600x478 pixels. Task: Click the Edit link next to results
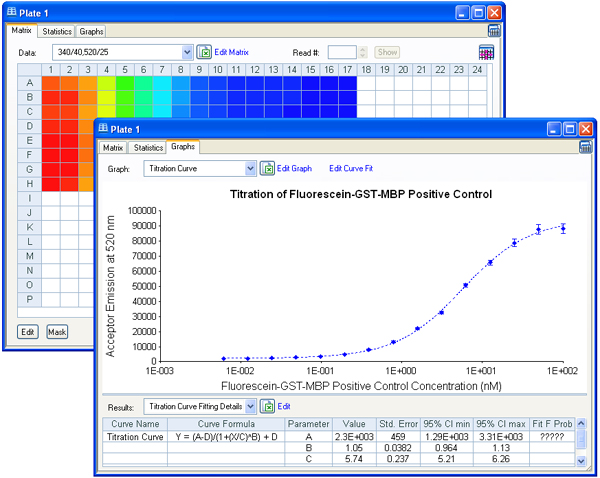[284, 406]
